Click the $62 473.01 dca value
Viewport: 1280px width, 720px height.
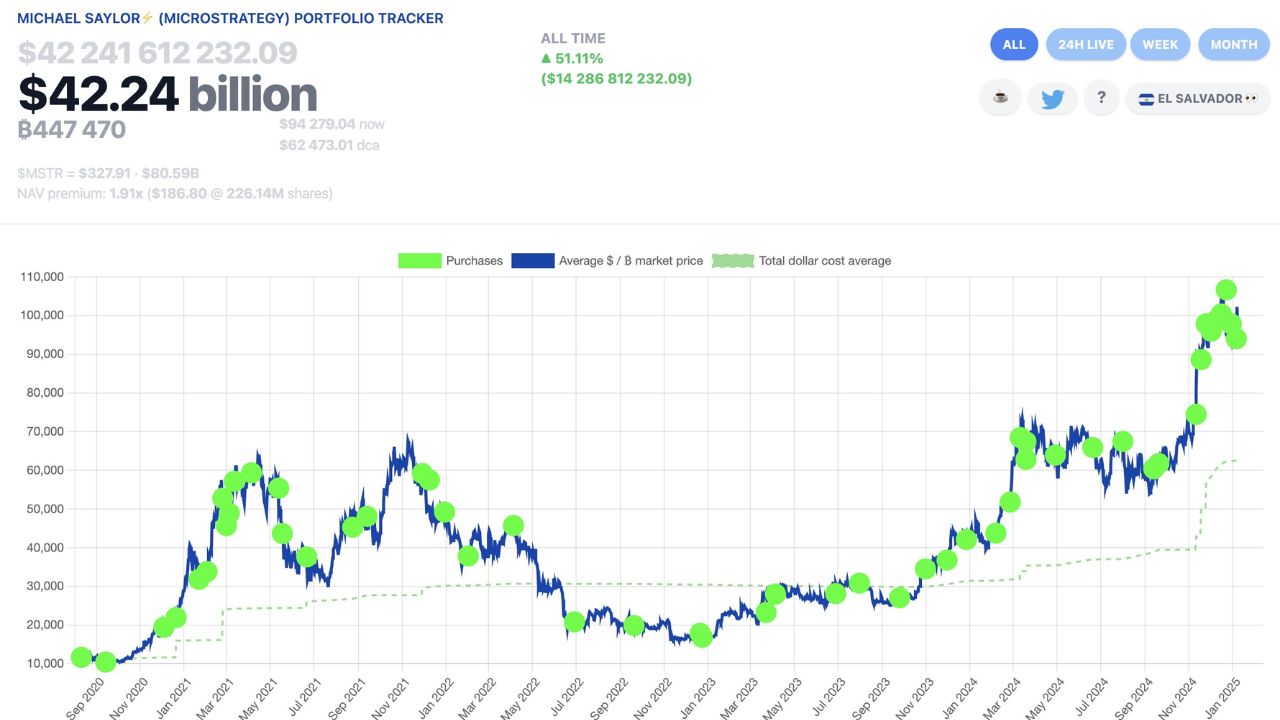tap(329, 145)
